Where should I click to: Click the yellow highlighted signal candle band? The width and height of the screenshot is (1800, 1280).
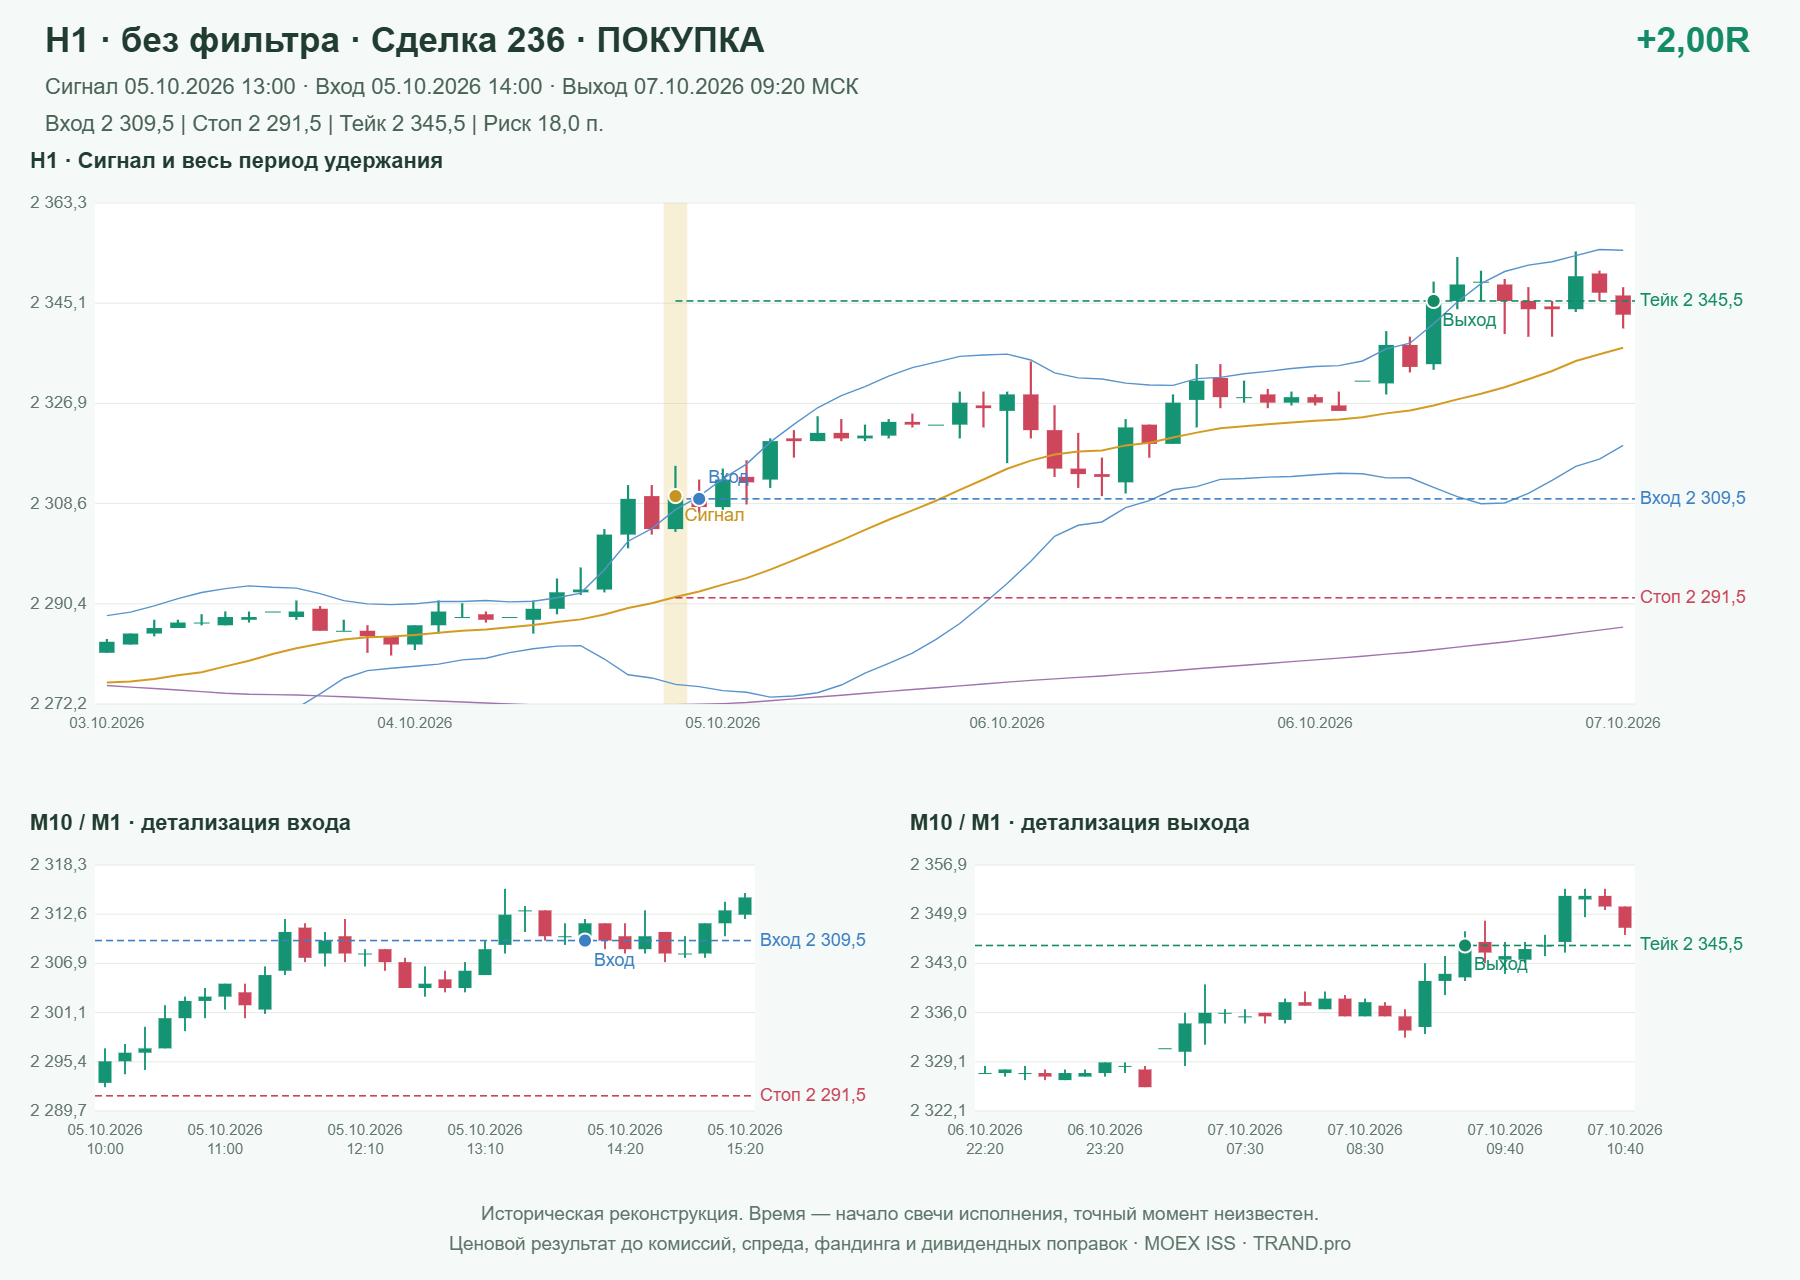point(675,453)
